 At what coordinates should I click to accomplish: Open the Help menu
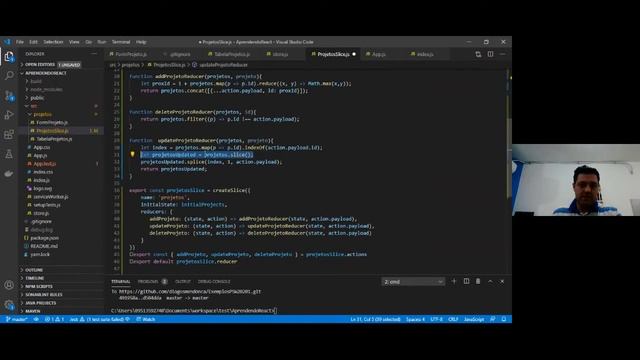(x=141, y=42)
